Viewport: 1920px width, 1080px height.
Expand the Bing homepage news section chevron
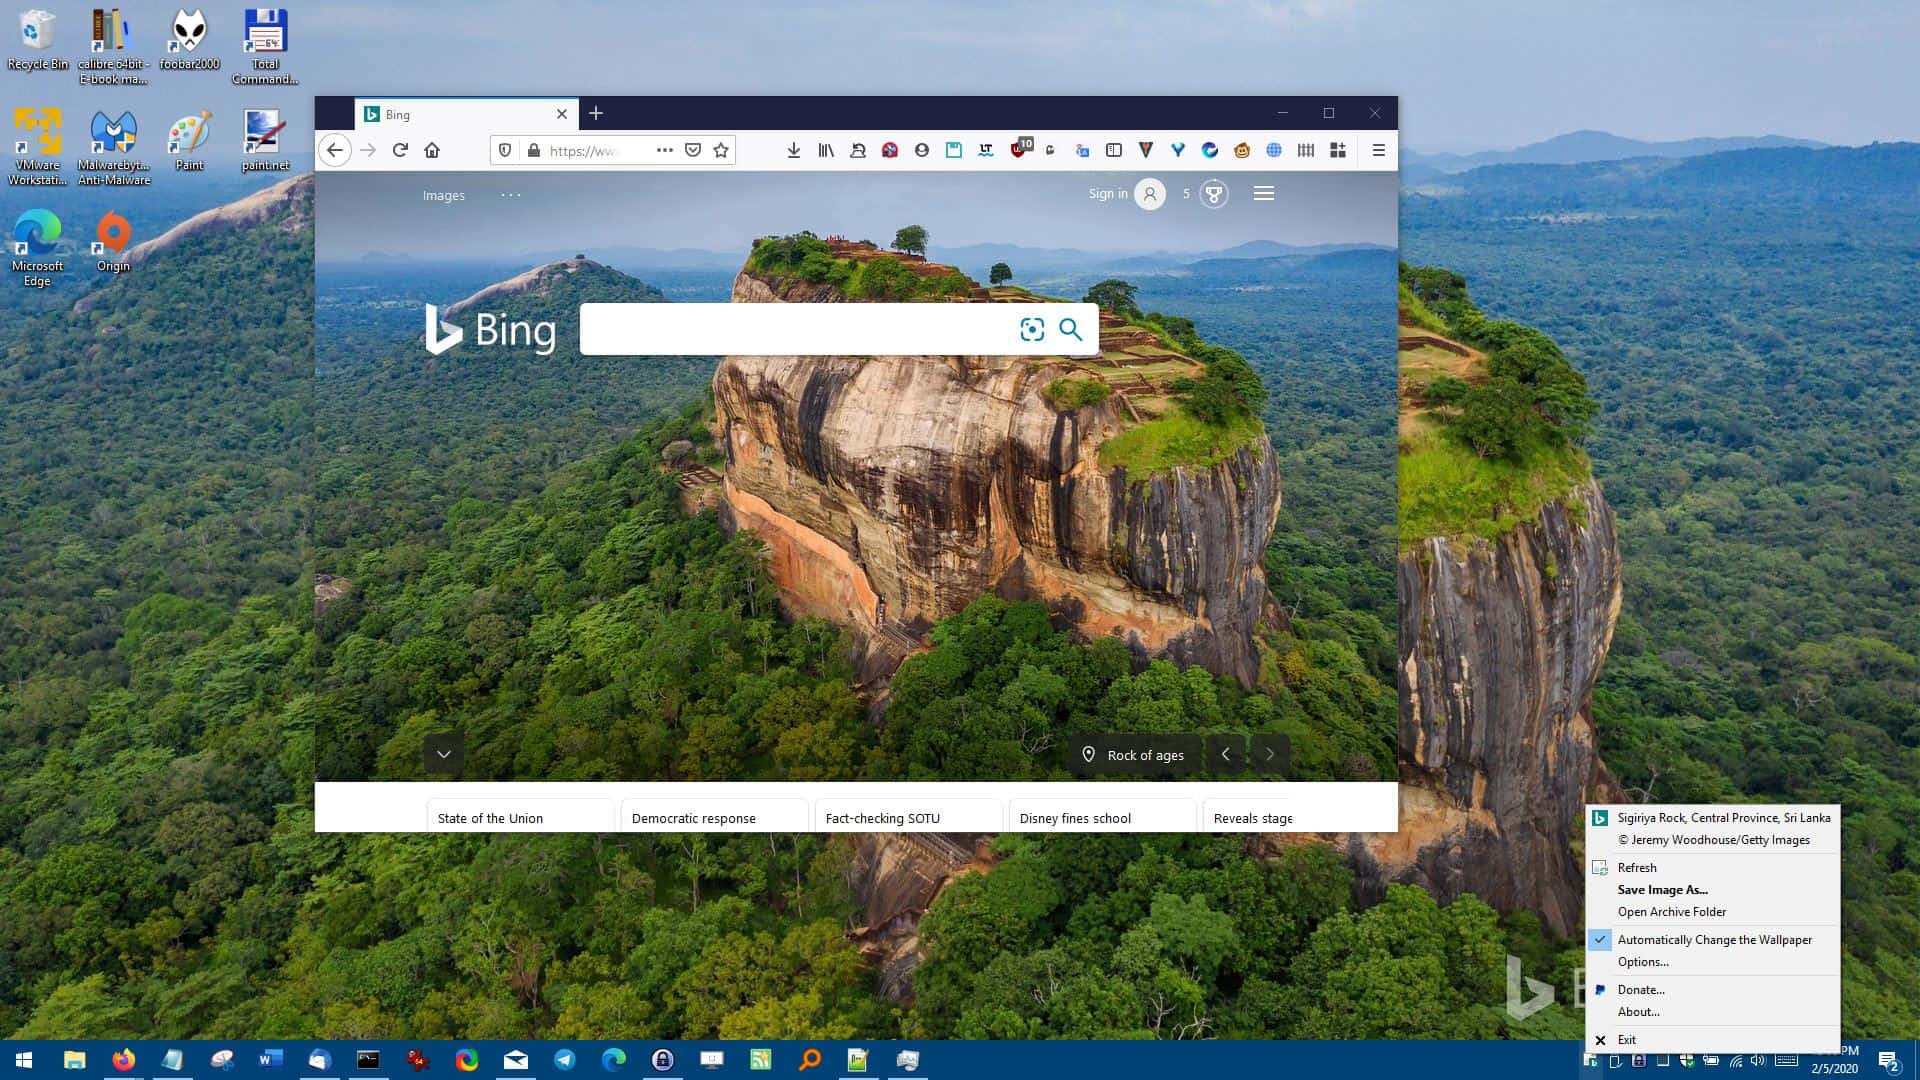click(x=443, y=753)
